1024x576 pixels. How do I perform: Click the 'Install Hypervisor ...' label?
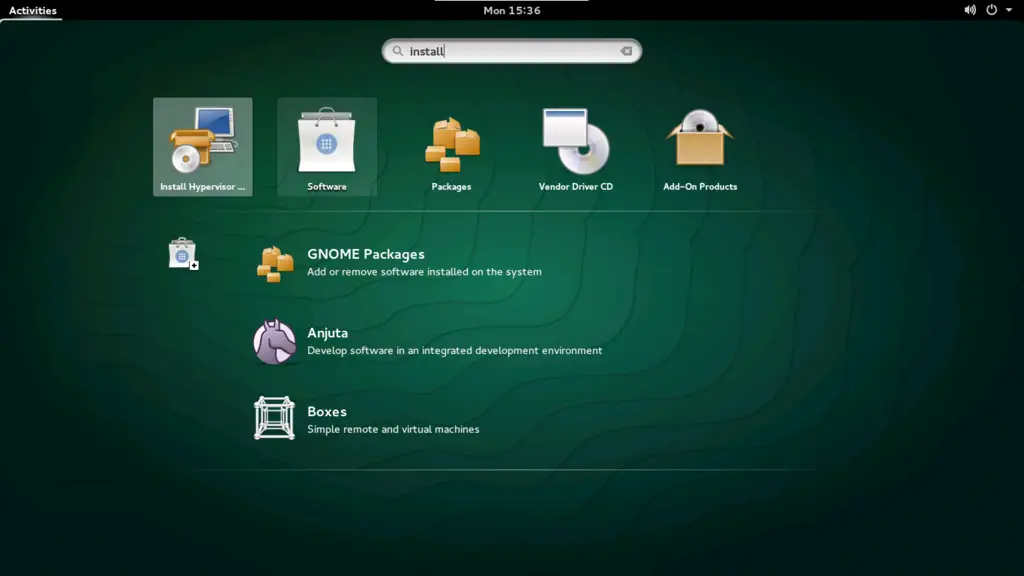(202, 187)
